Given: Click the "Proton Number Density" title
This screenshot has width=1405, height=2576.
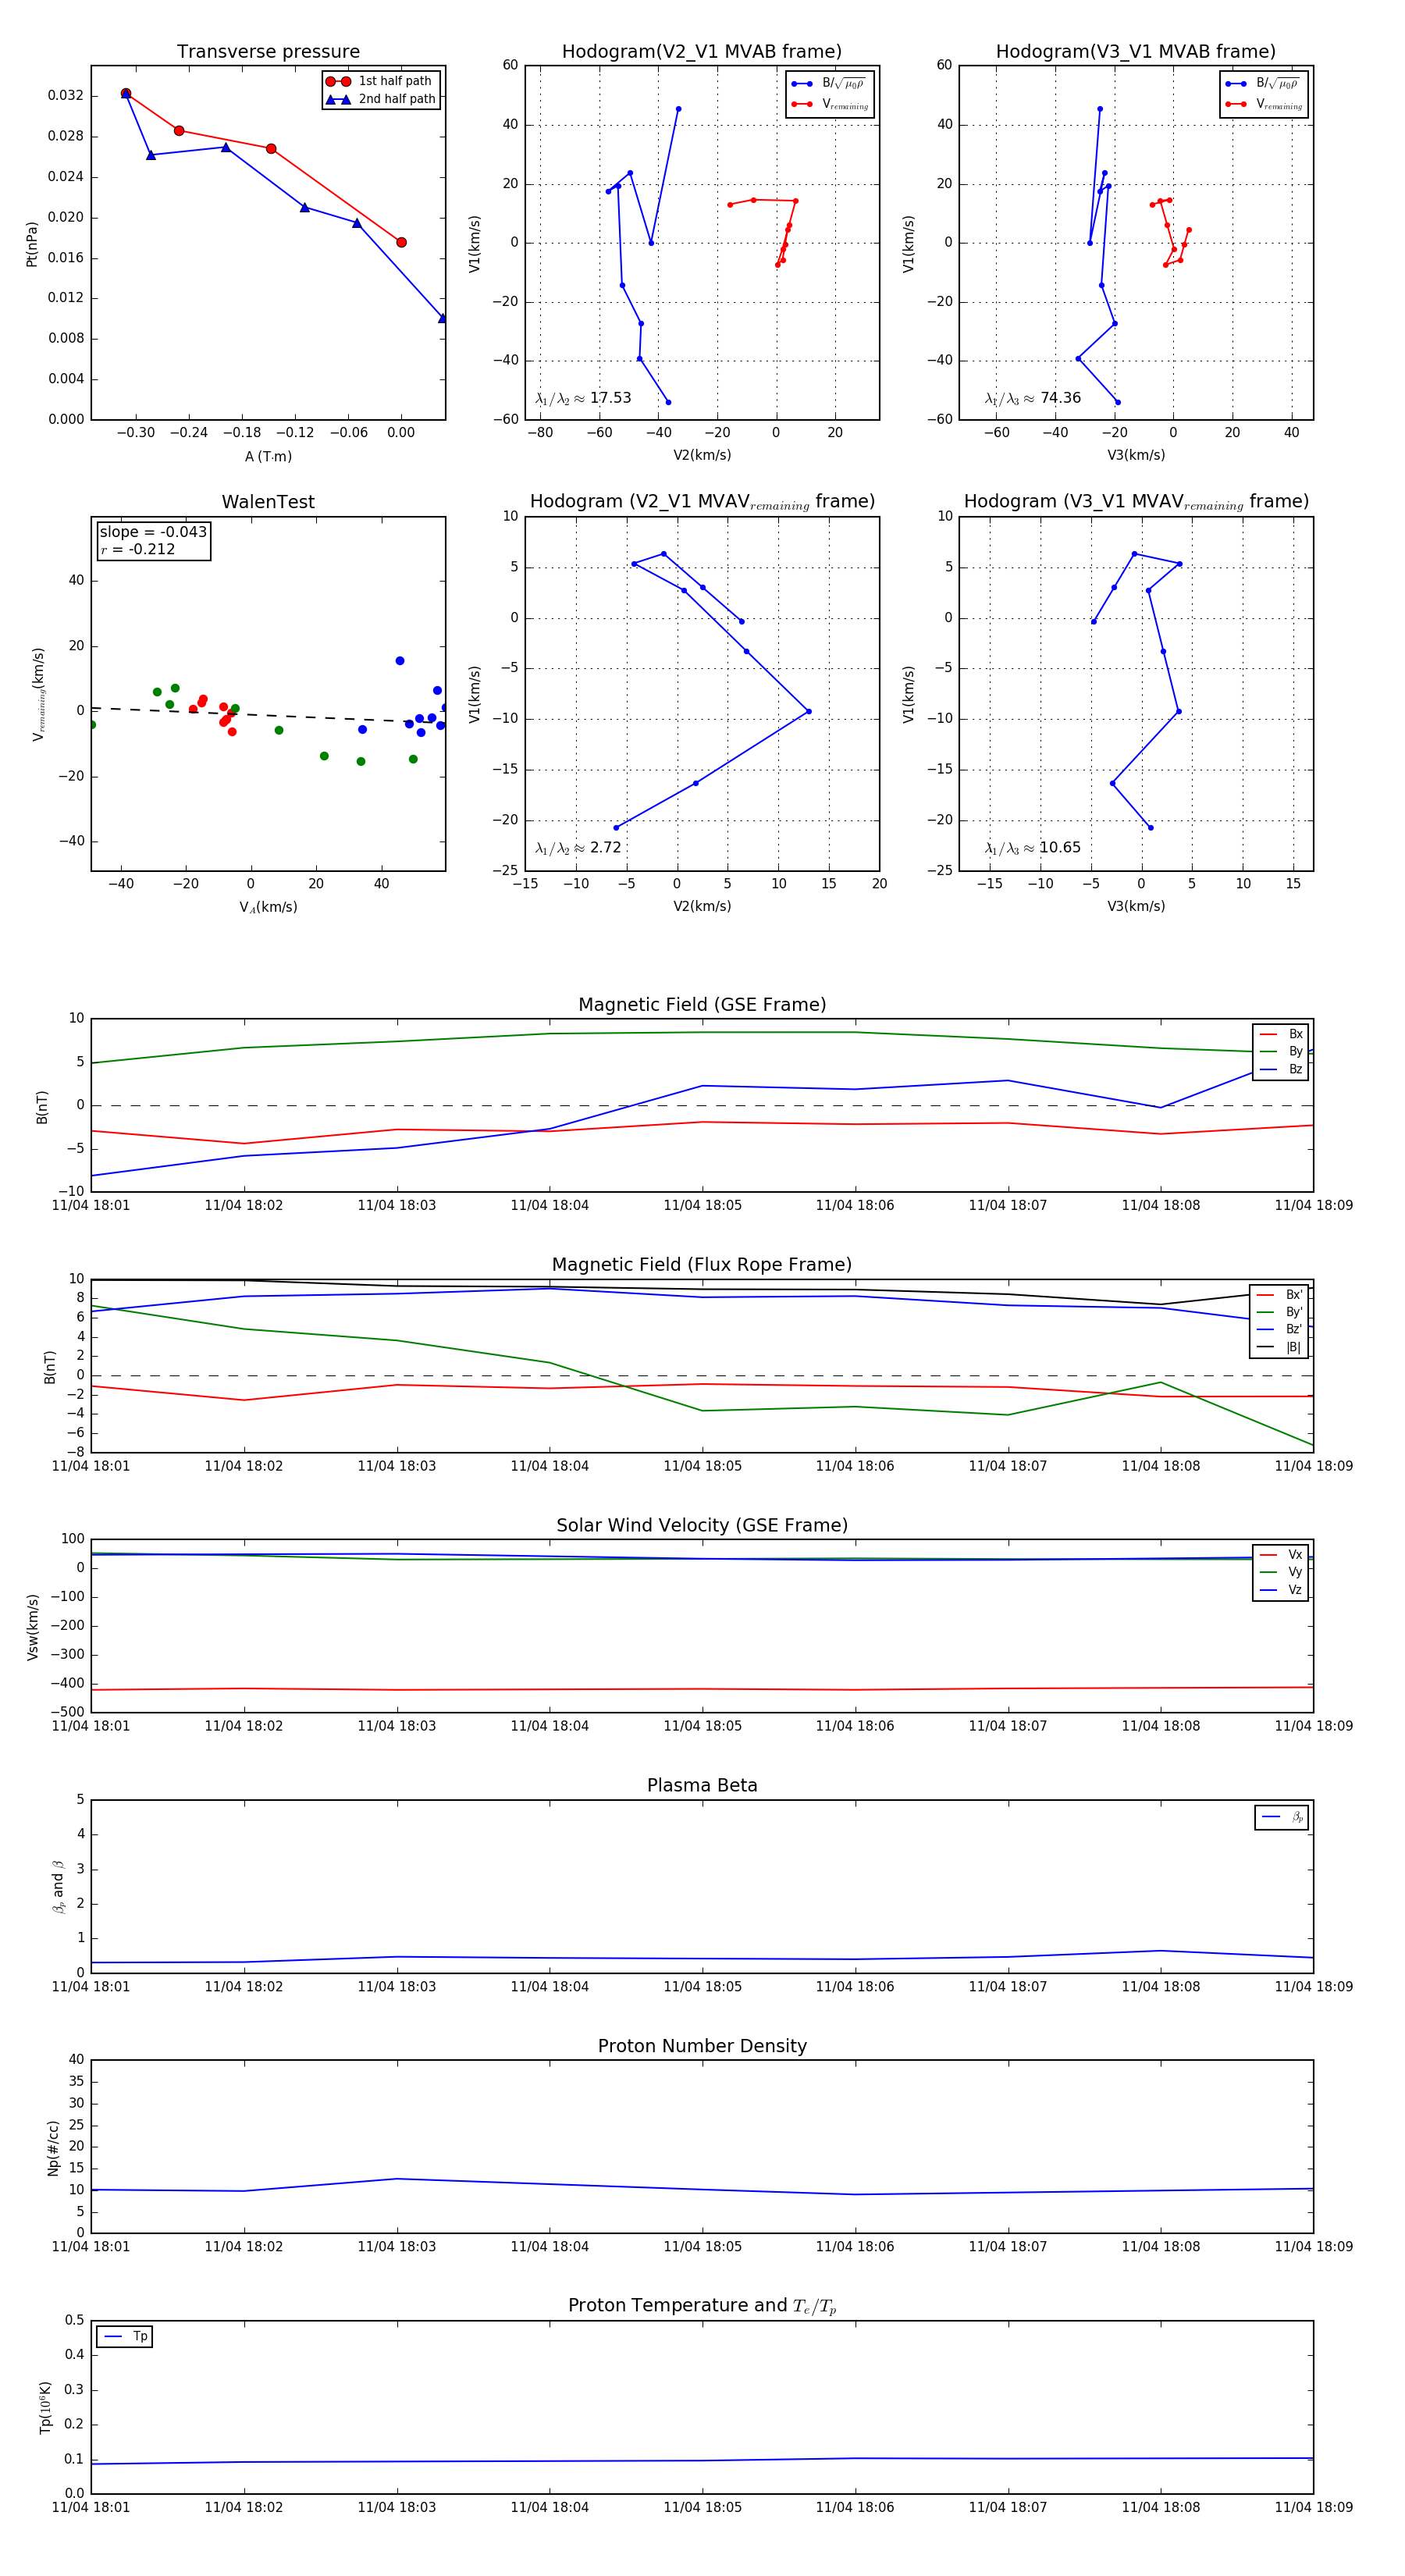Looking at the screenshot, I should [702, 2046].
